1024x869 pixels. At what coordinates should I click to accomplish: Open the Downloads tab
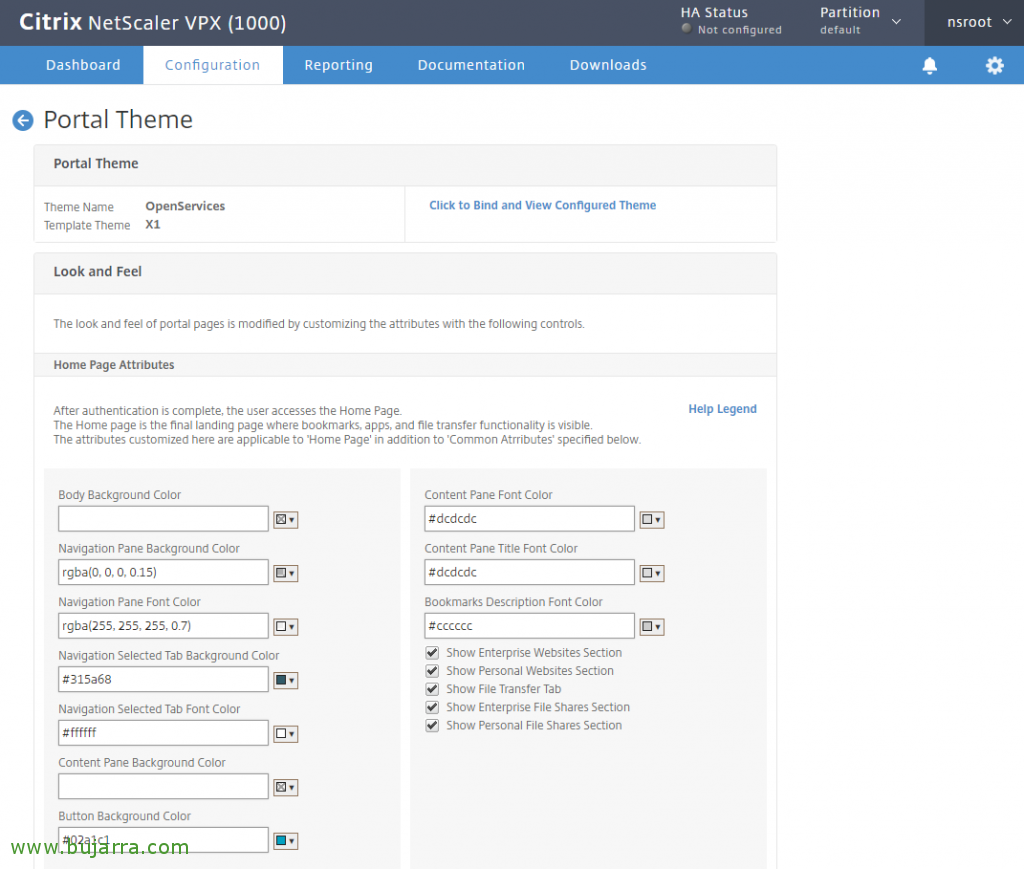coord(607,65)
